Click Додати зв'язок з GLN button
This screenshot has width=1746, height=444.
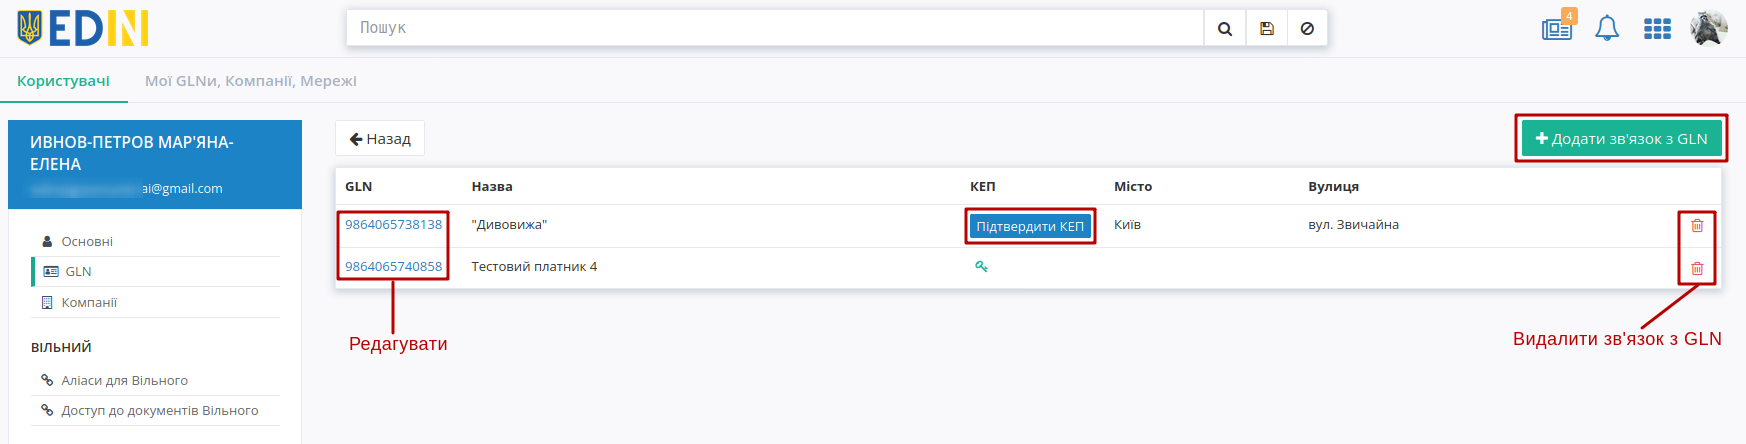click(1621, 139)
